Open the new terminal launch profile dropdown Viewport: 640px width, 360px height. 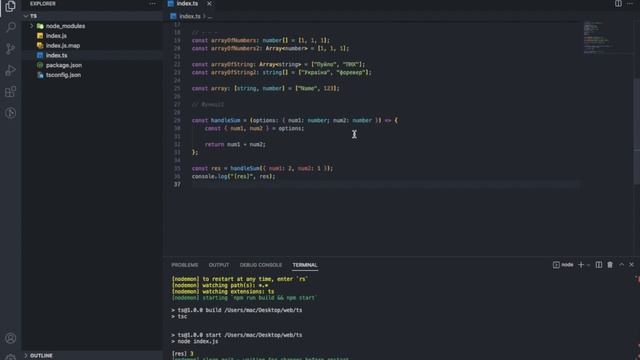pyautogui.click(x=588, y=265)
